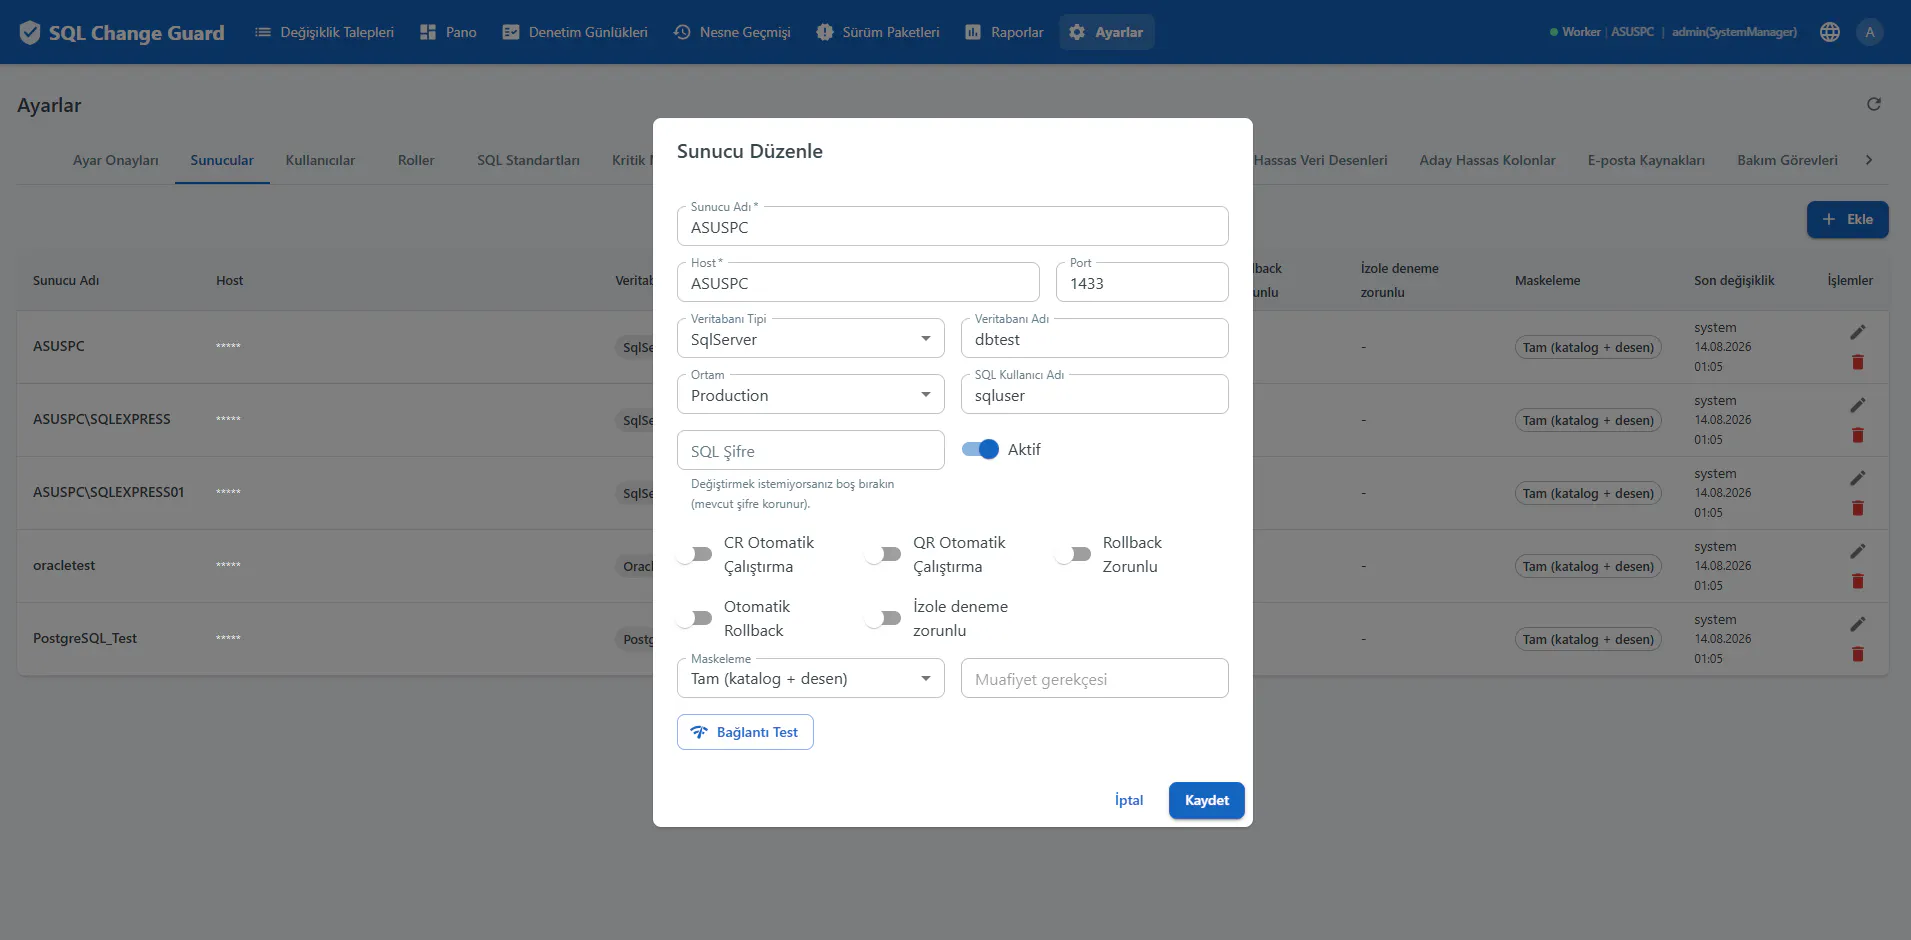
Task: Click into the Veritabanı Adı field
Action: pos(1094,338)
